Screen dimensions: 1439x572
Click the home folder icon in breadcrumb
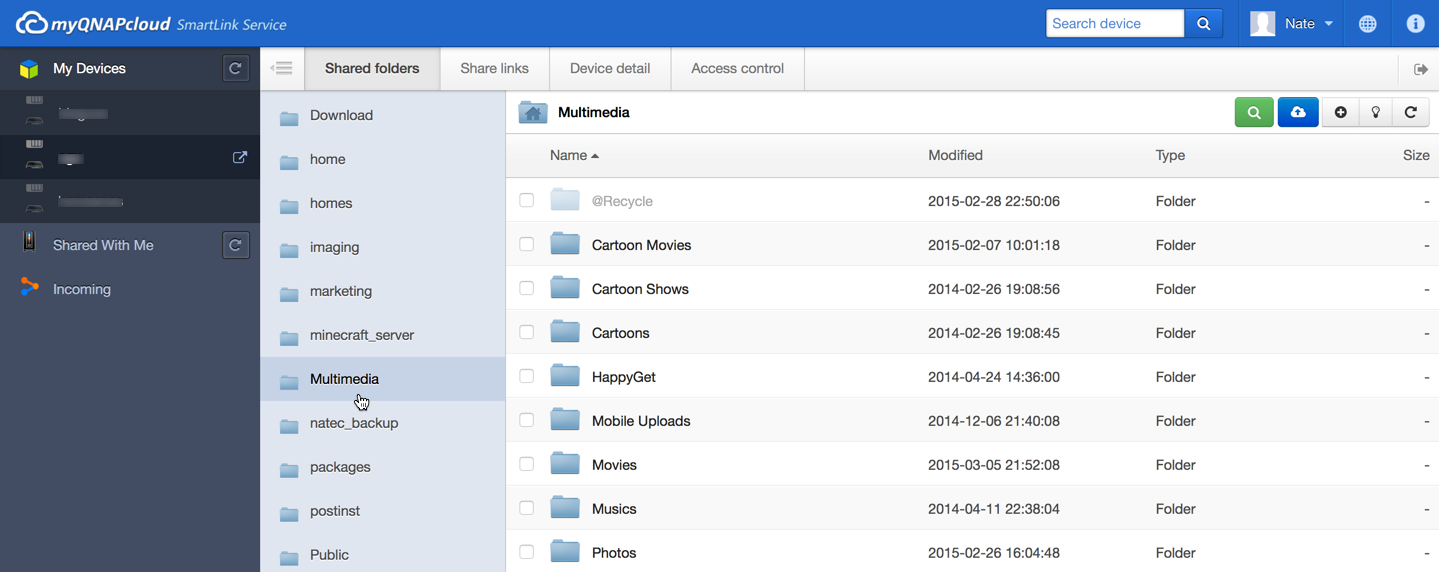(x=533, y=113)
